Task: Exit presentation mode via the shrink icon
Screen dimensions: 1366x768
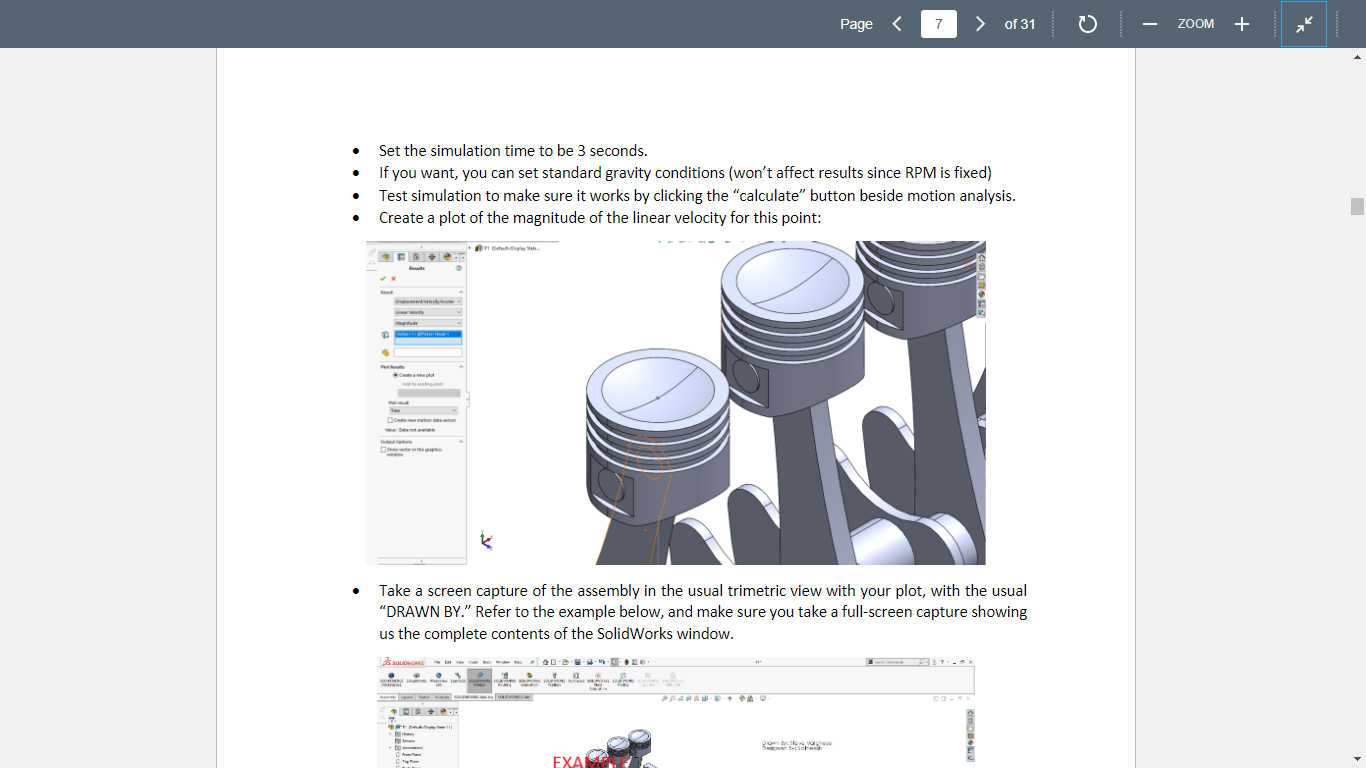Action: [x=1304, y=23]
